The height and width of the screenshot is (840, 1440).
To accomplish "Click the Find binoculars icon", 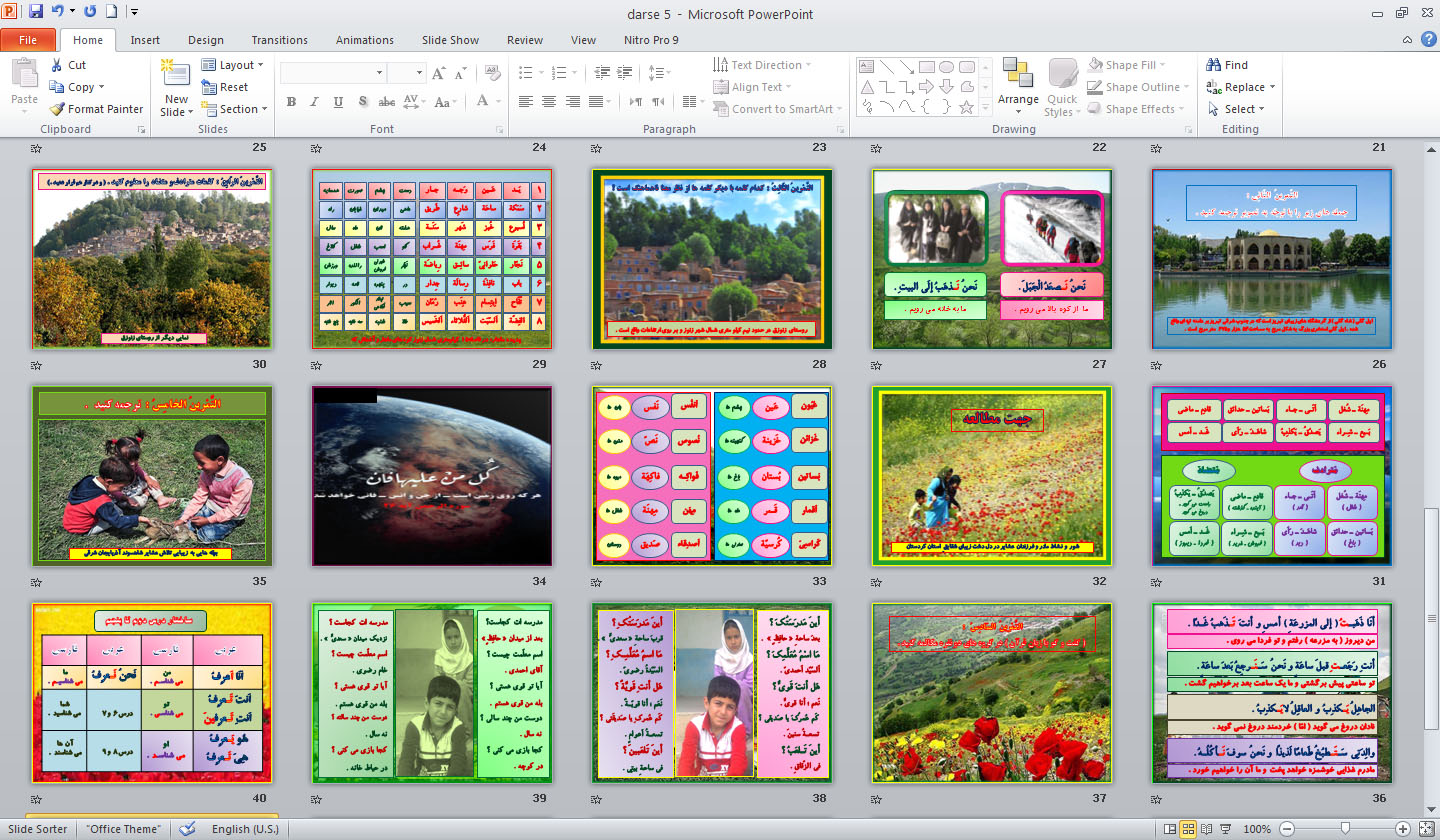I will [x=1213, y=65].
